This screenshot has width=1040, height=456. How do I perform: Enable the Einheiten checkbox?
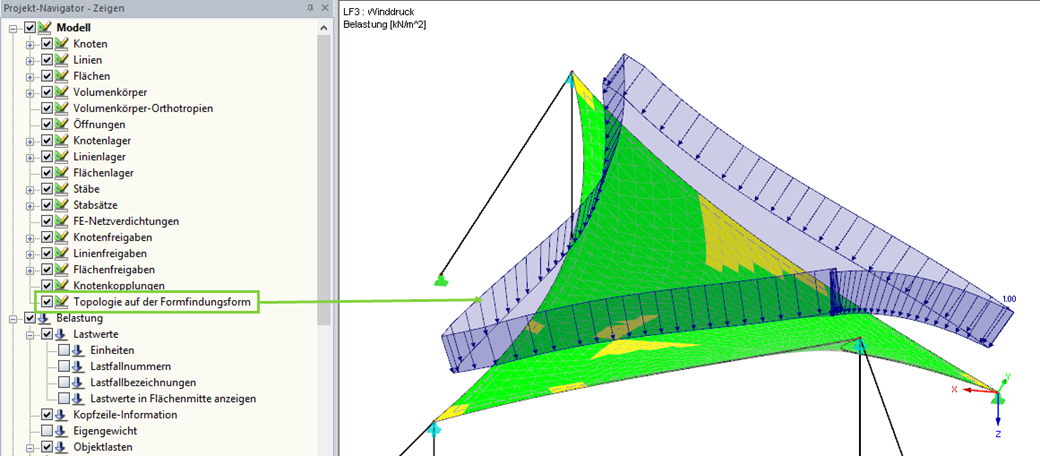pos(63,351)
